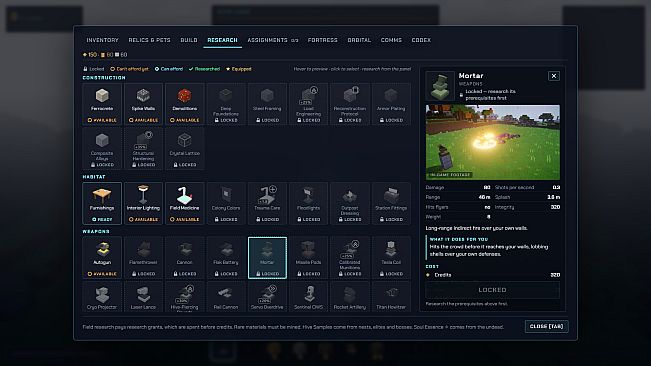Select the locked Tesla Coil card

point(391,258)
